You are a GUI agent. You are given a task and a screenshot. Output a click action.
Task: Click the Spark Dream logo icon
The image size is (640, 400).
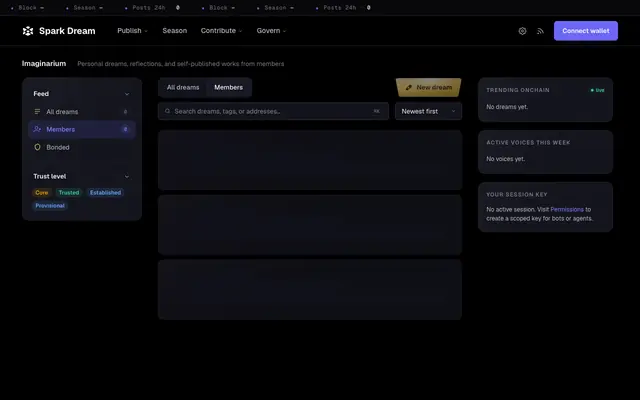click(28, 31)
